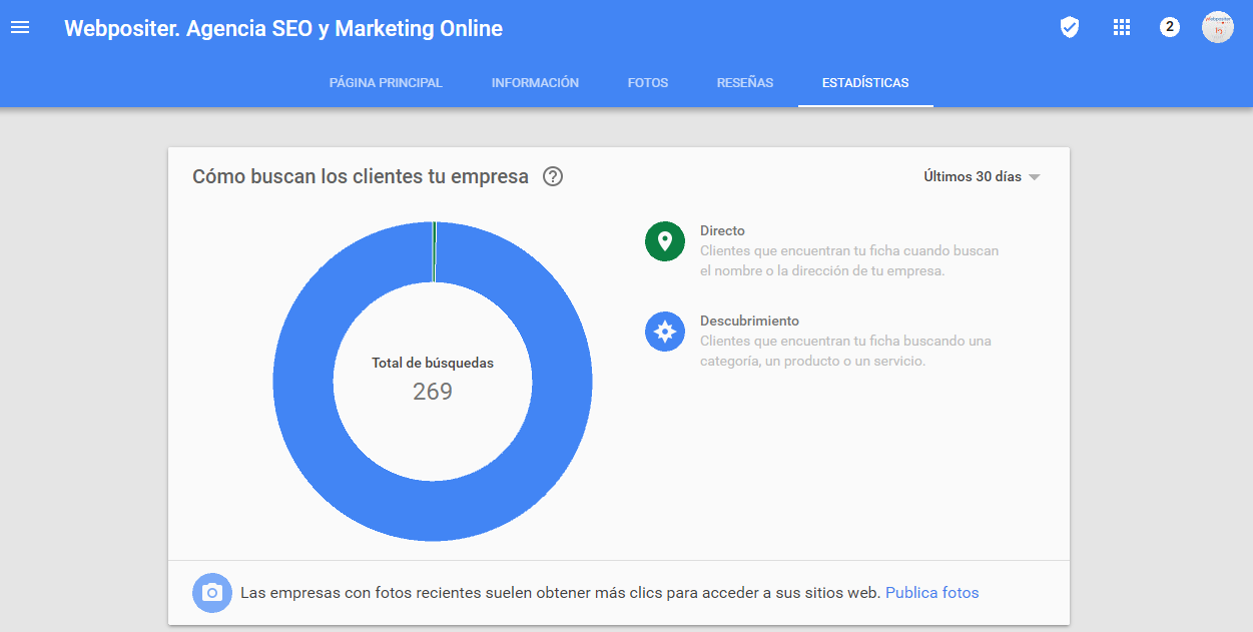Click the Webpositer business title
The image size is (1253, 632).
(x=283, y=29)
